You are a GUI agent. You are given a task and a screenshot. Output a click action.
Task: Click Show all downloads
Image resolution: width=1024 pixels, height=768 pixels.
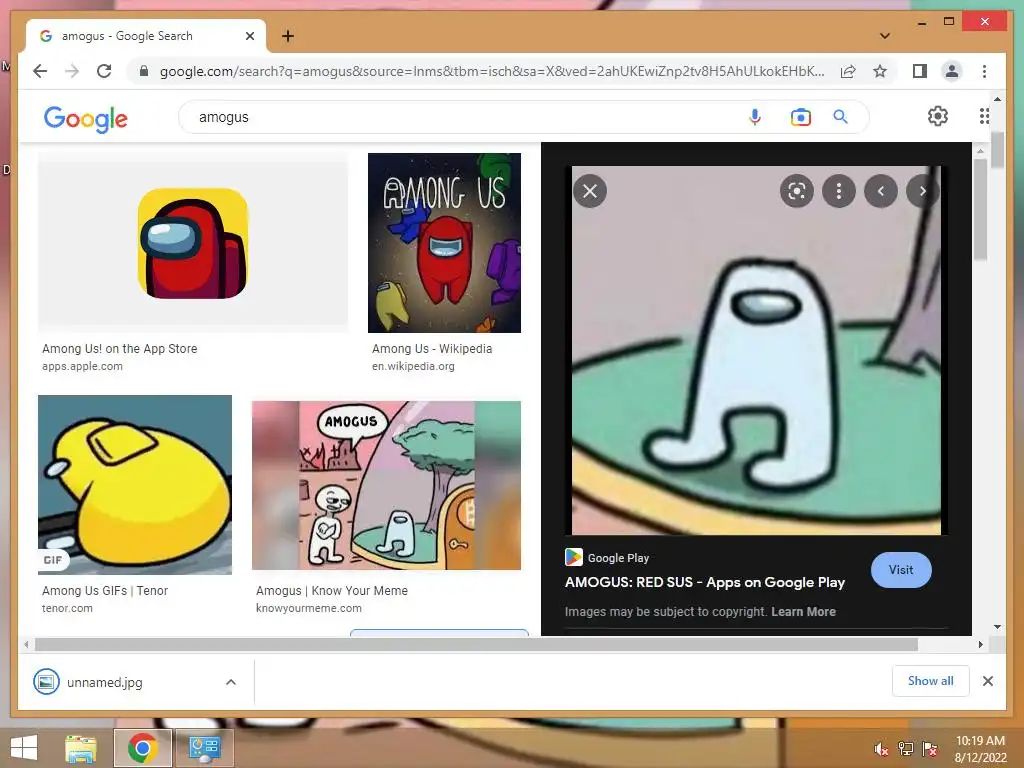point(931,681)
